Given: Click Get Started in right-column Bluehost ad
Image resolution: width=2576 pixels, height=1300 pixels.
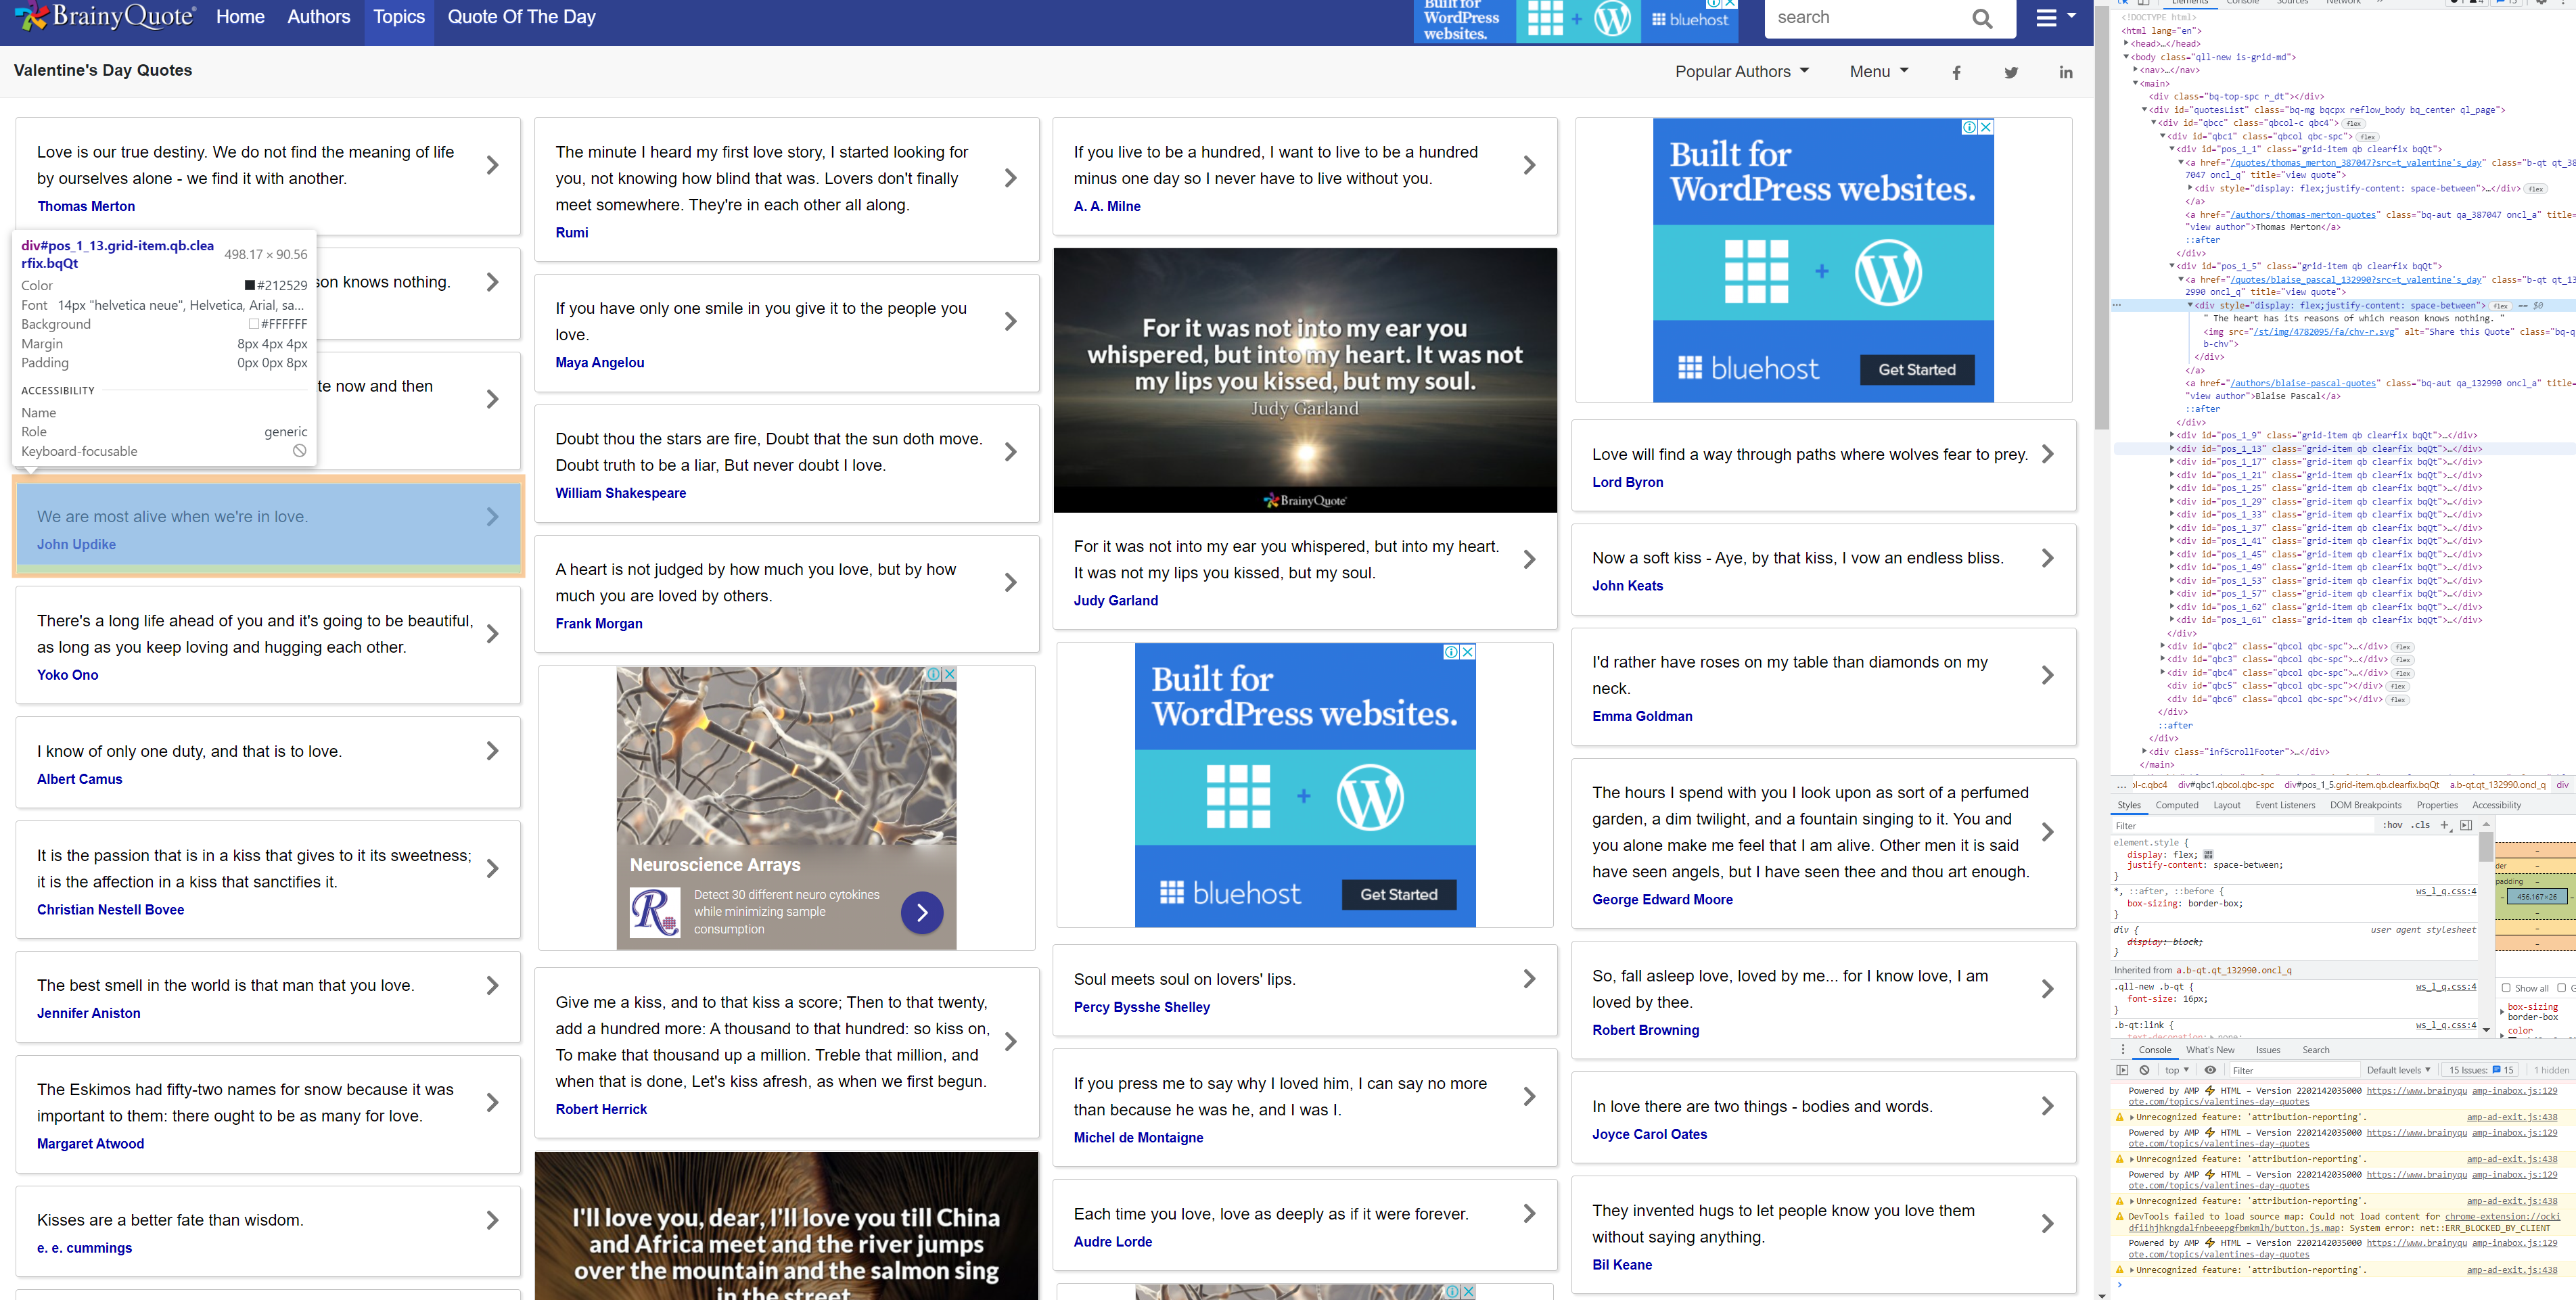Looking at the screenshot, I should tap(1916, 370).
